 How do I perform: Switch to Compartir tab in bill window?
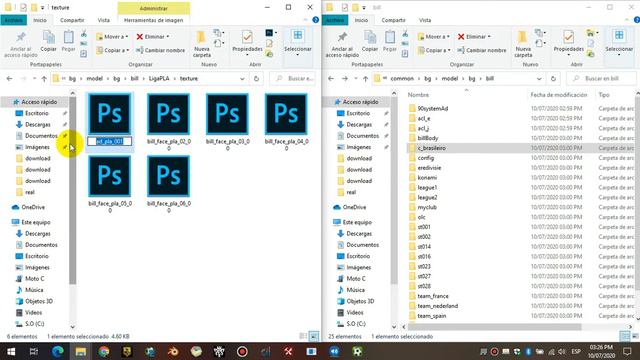coord(393,20)
